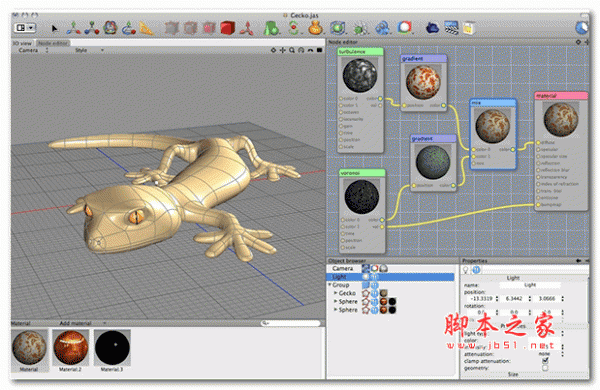Screen dimensions: 600x390
Task: Toggle clamp attenuation checkbox
Action: point(545,361)
